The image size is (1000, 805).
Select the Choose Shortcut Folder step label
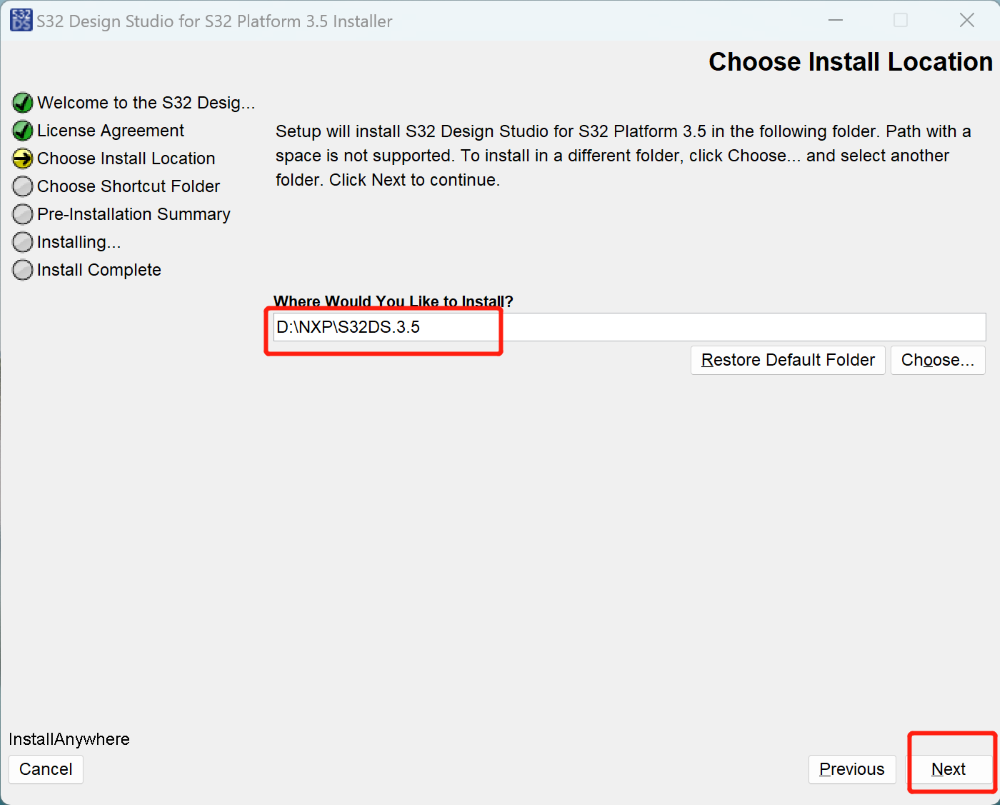pyautogui.click(x=128, y=187)
